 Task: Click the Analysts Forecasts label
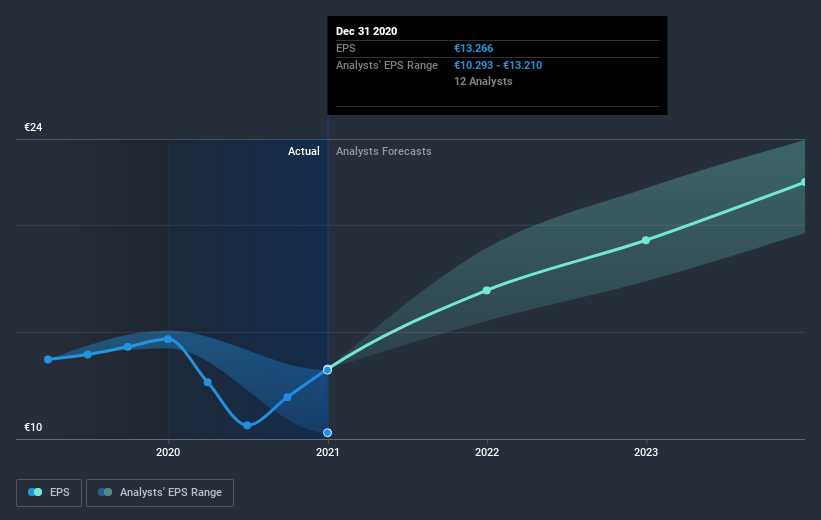coord(383,151)
